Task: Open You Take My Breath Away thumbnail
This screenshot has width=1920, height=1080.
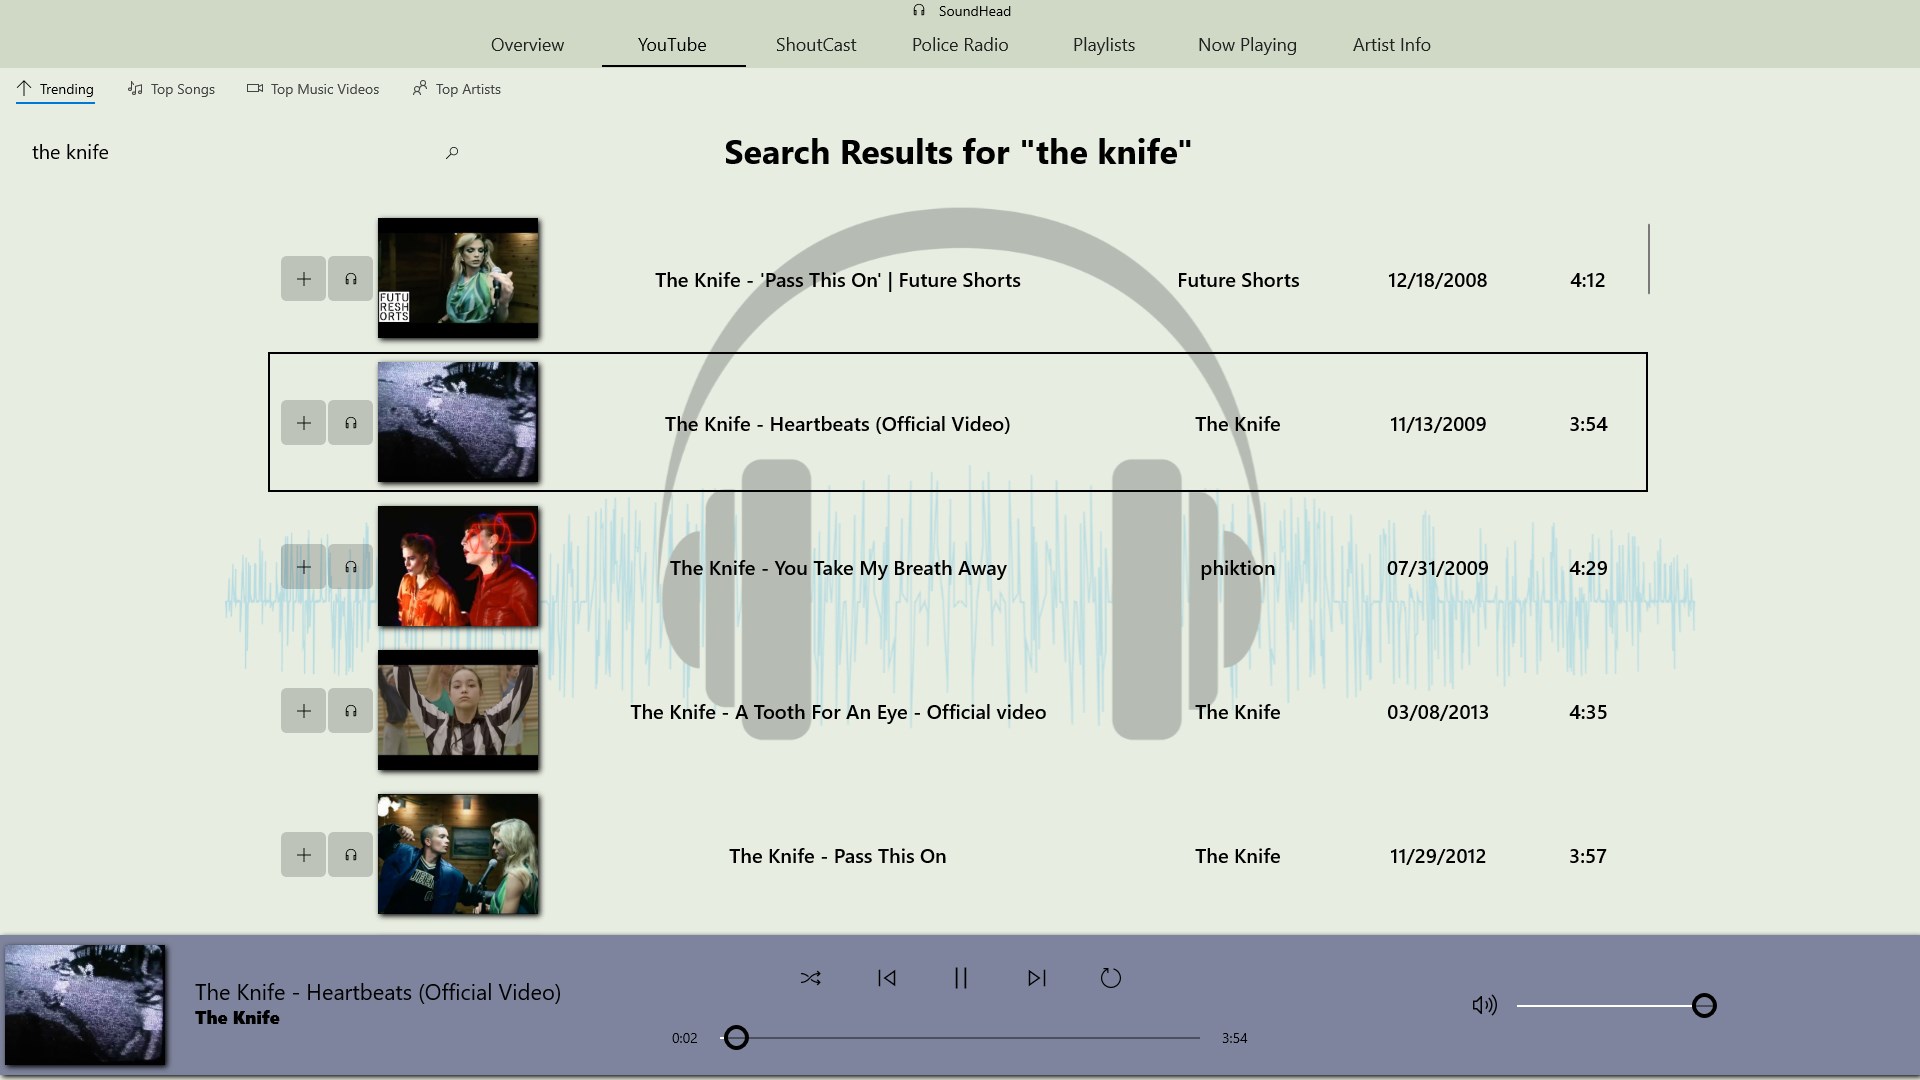Action: tap(458, 567)
